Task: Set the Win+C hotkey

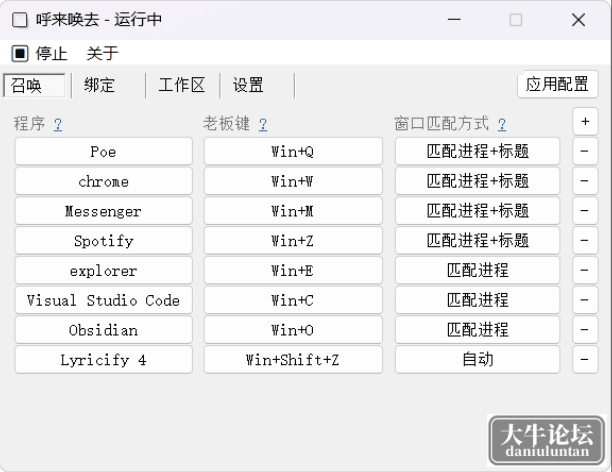Action: [x=293, y=300]
